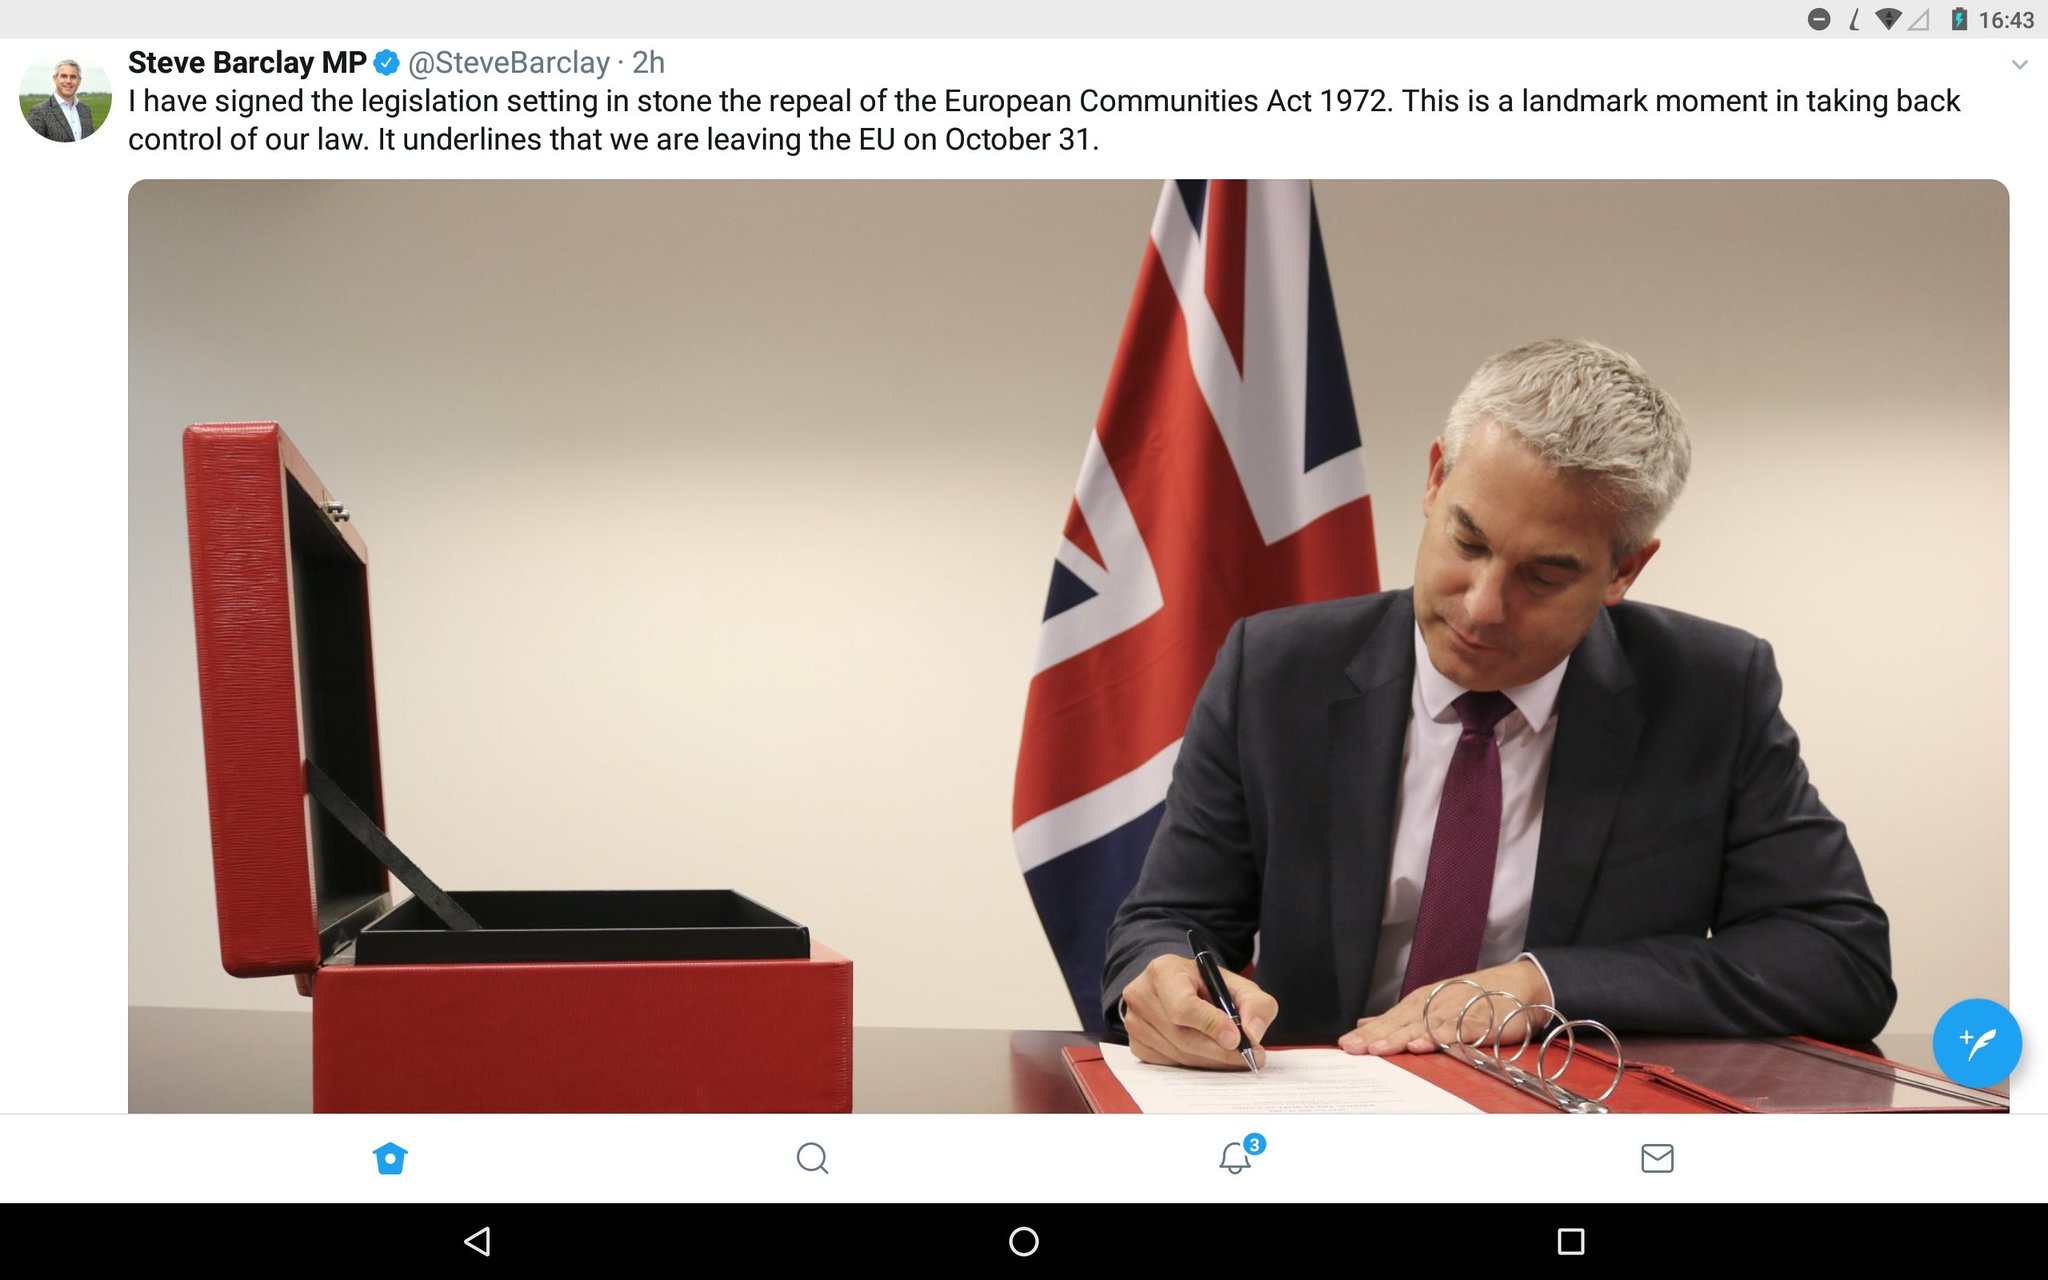Tap the 16:43 clock in status bar
The width and height of the screenshot is (2048, 1280).
coord(2006,20)
